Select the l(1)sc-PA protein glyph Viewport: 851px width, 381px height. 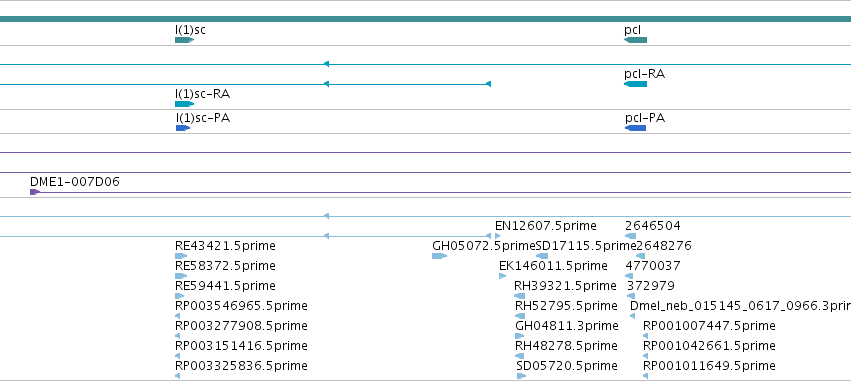point(183,128)
